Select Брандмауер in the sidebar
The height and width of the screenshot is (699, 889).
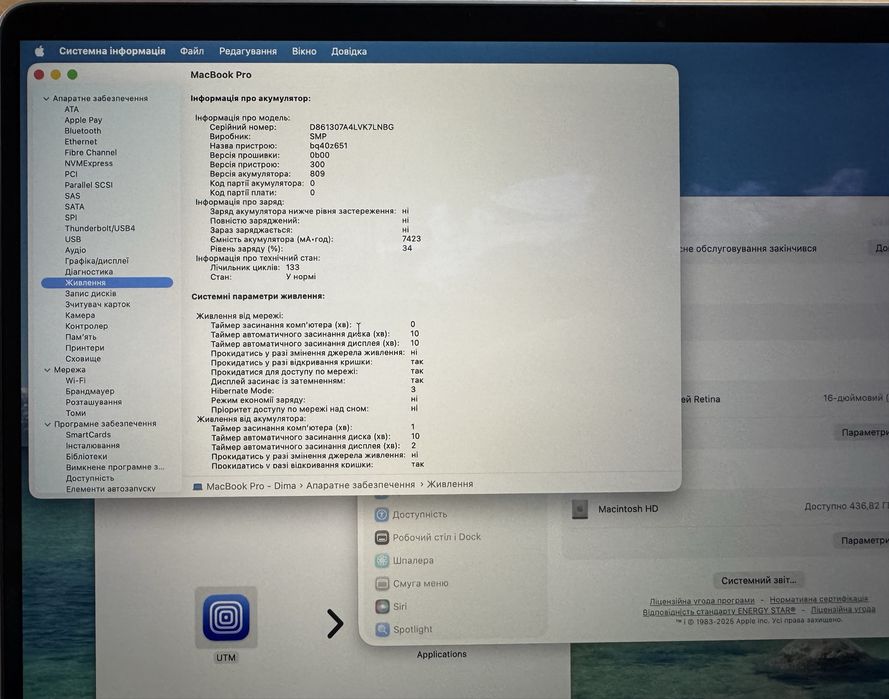point(90,391)
